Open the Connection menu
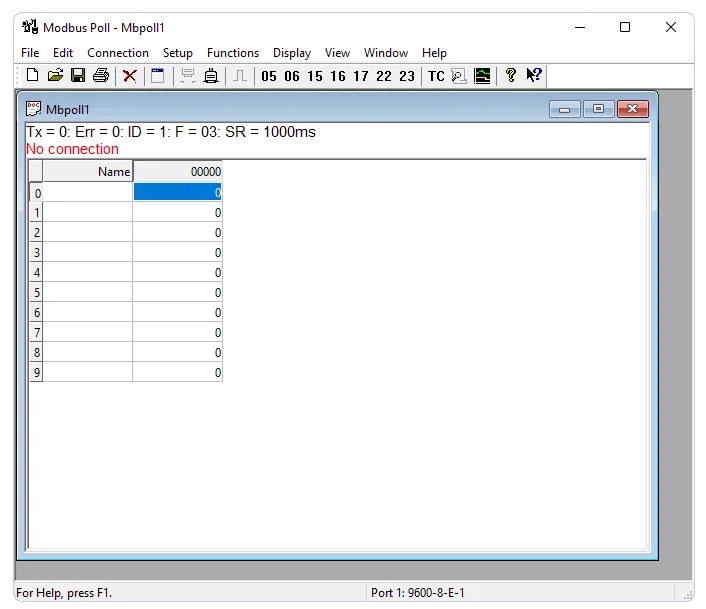 (x=118, y=53)
